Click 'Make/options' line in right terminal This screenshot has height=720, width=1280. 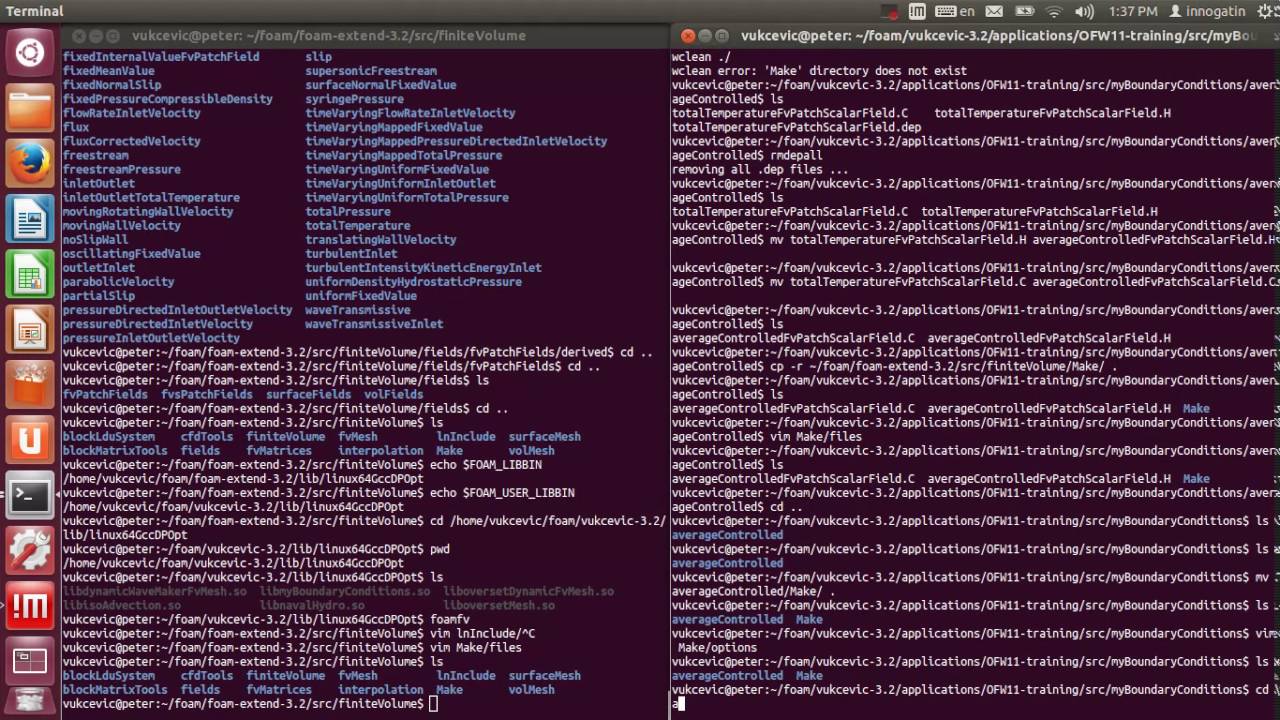(717, 648)
